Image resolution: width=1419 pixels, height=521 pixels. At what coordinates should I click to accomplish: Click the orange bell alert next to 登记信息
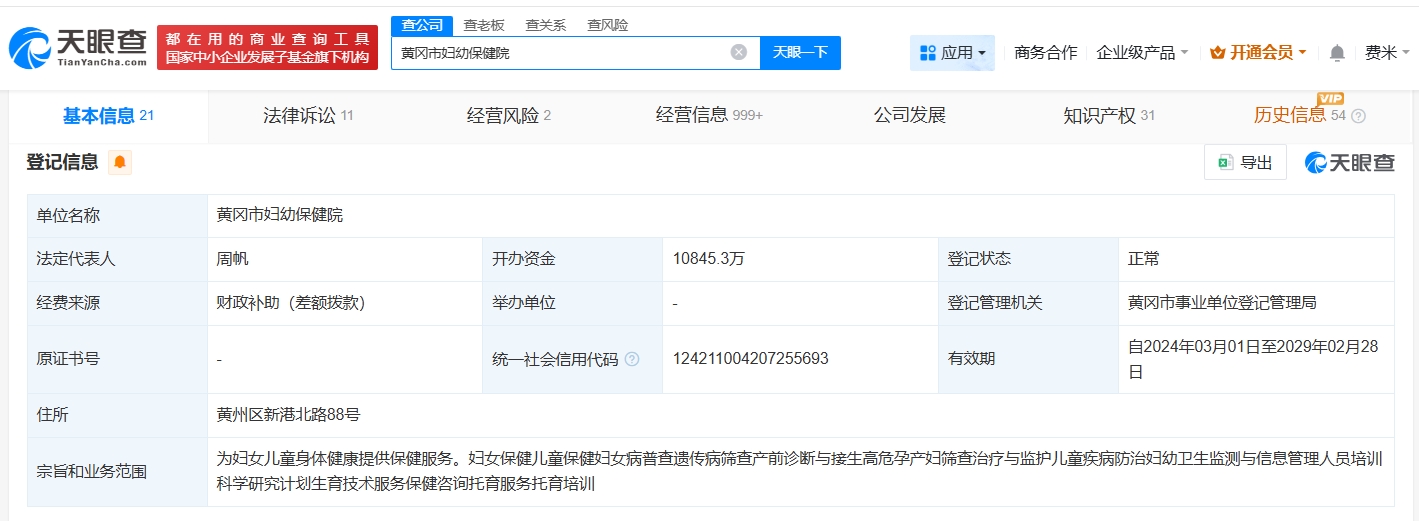[x=120, y=162]
